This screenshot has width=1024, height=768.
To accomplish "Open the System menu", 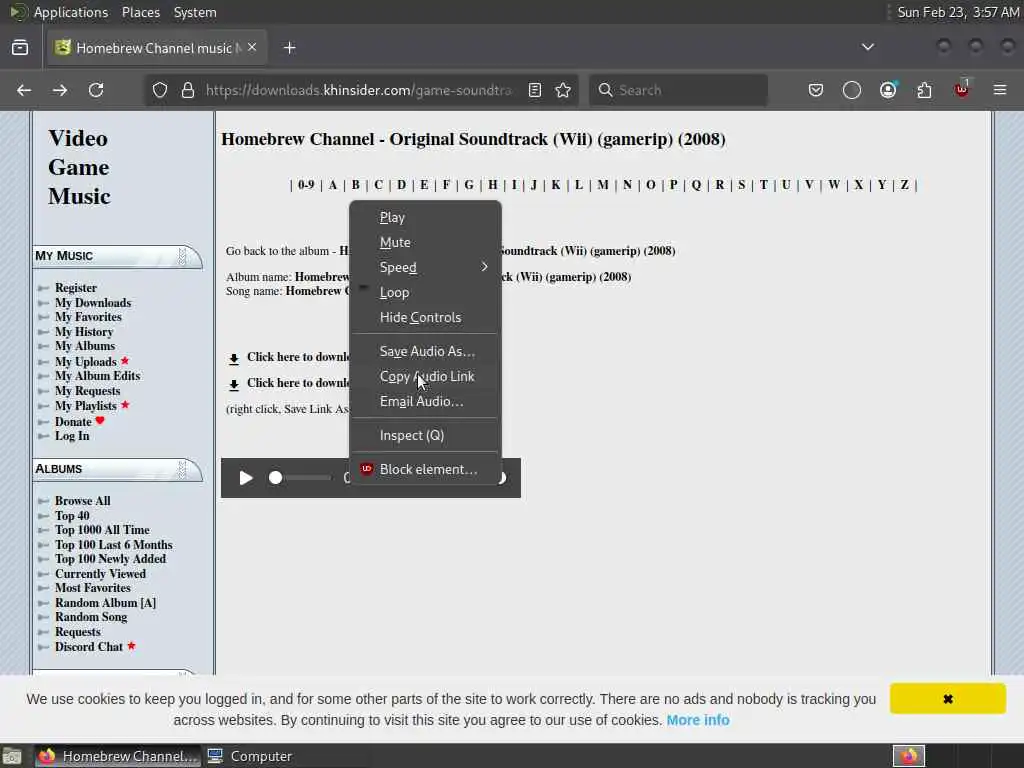I will (195, 12).
